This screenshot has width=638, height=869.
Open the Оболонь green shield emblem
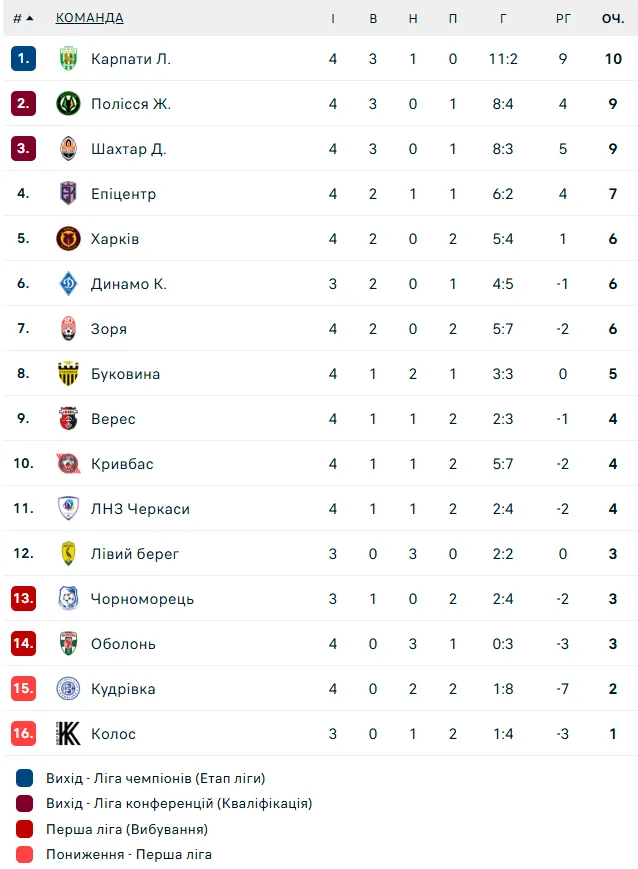tap(68, 643)
